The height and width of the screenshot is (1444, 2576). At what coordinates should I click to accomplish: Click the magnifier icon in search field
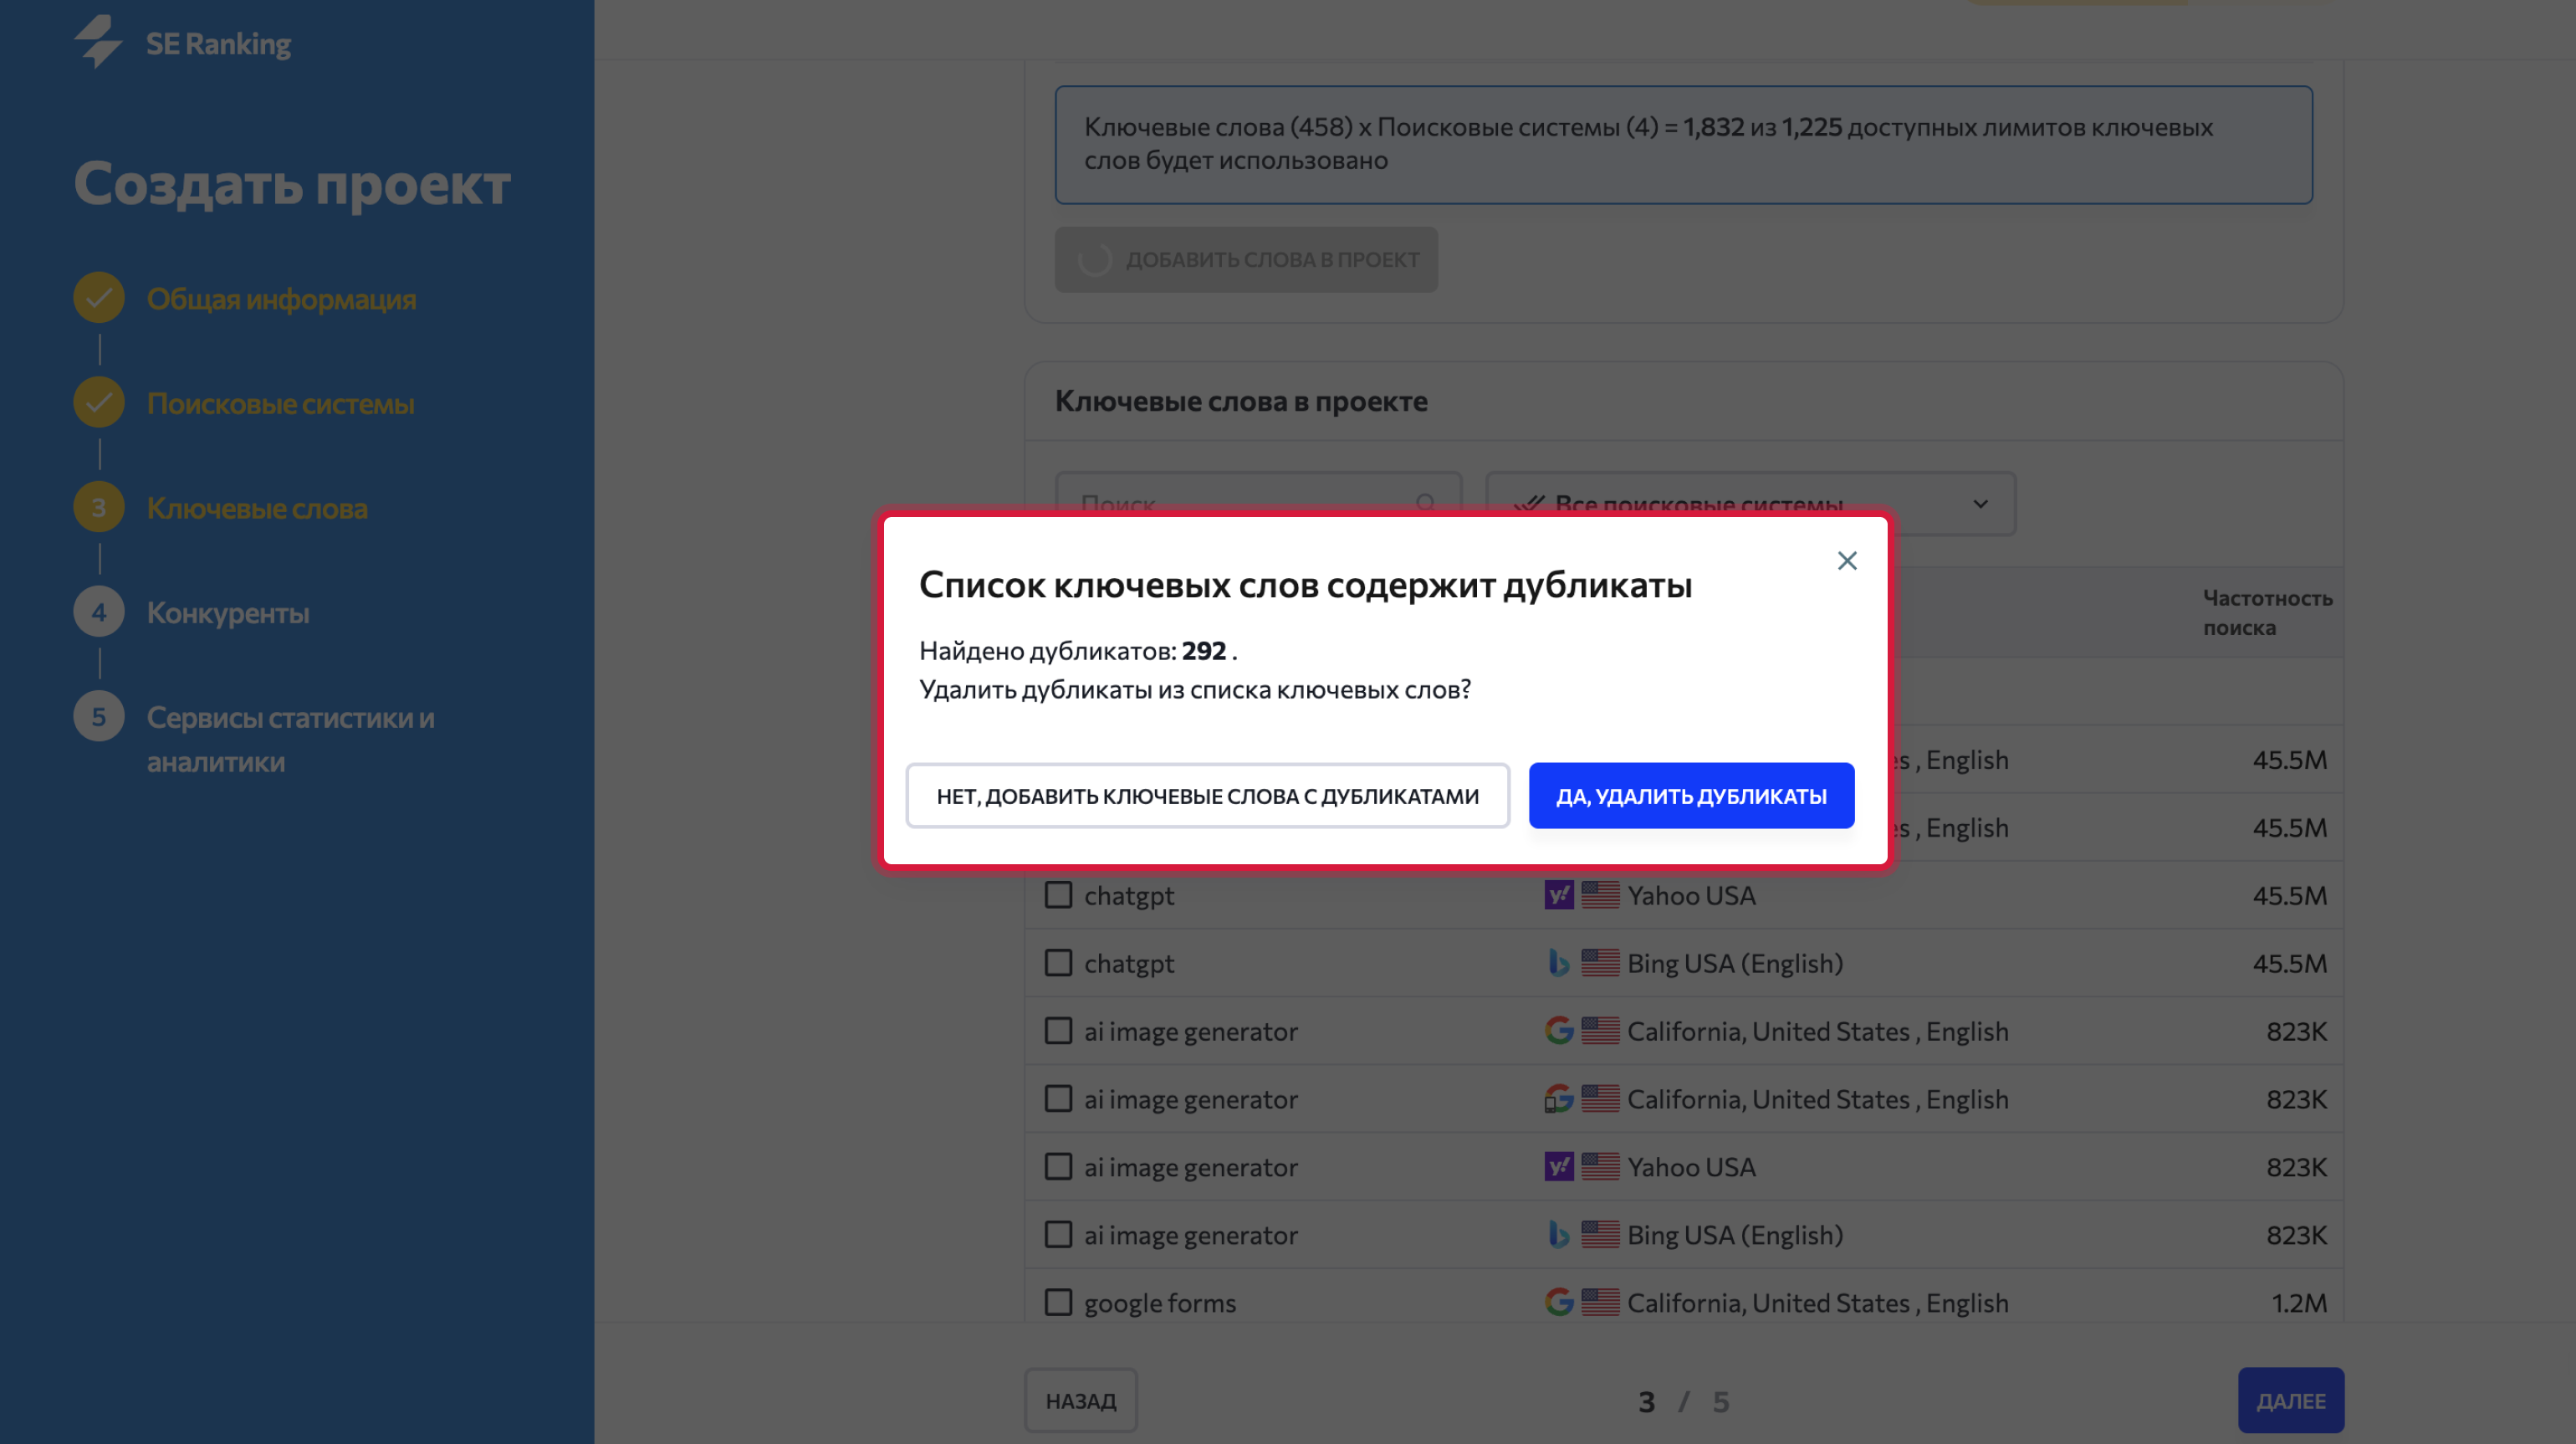[x=1425, y=503]
